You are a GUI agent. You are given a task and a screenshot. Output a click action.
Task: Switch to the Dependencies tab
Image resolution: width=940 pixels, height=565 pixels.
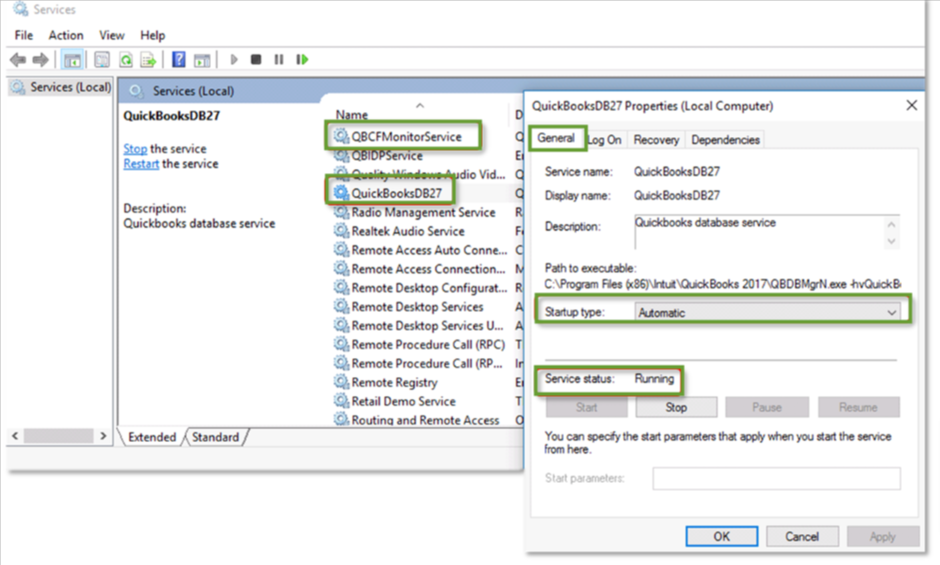[x=725, y=140]
